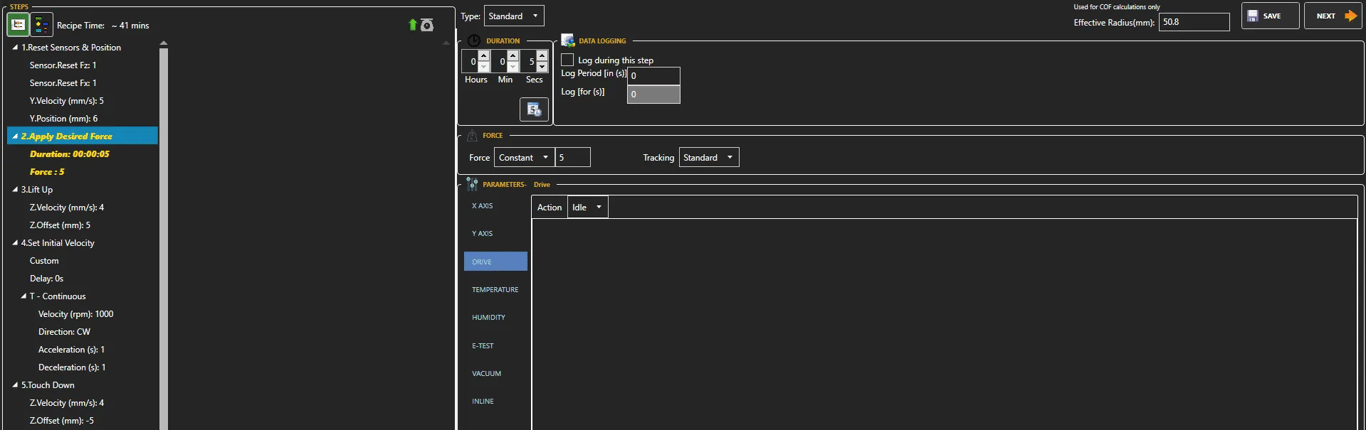The width and height of the screenshot is (1366, 430).
Task: Click the Hours value field
Action: coord(470,61)
